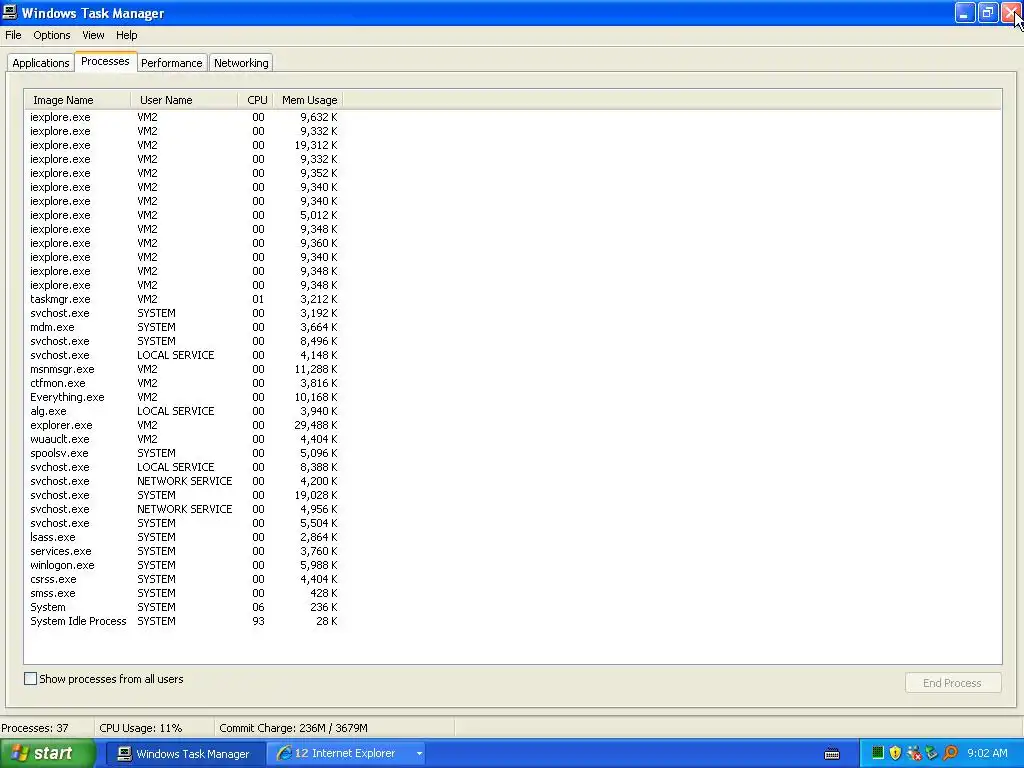Select svchost.exe using 5,504 K memory
Viewport: 1024px width, 768px height.
184,523
